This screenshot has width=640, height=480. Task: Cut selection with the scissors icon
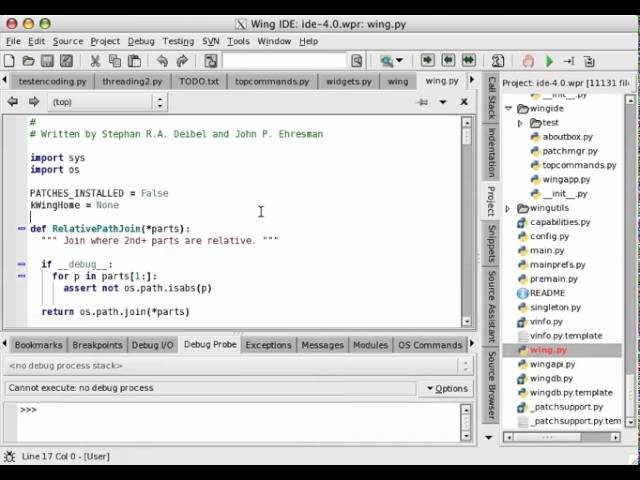tap(95, 61)
